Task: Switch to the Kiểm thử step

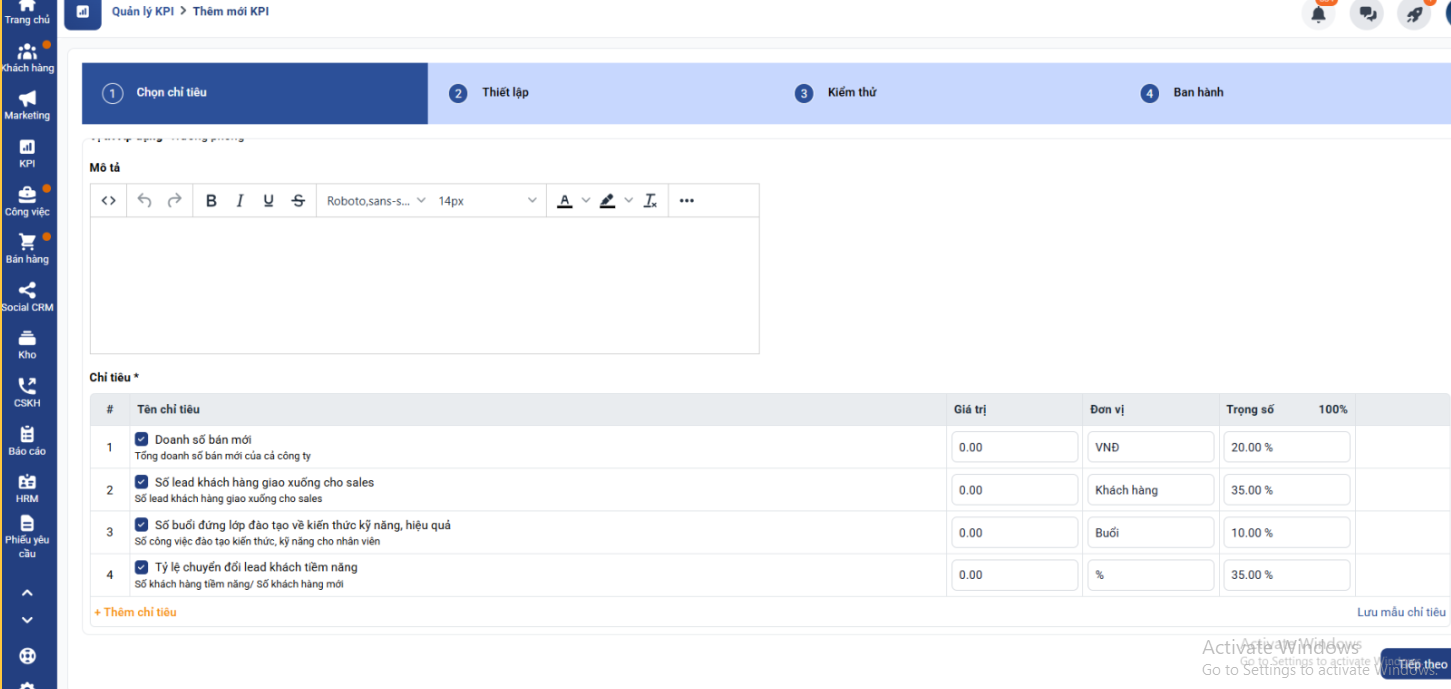Action: [851, 93]
